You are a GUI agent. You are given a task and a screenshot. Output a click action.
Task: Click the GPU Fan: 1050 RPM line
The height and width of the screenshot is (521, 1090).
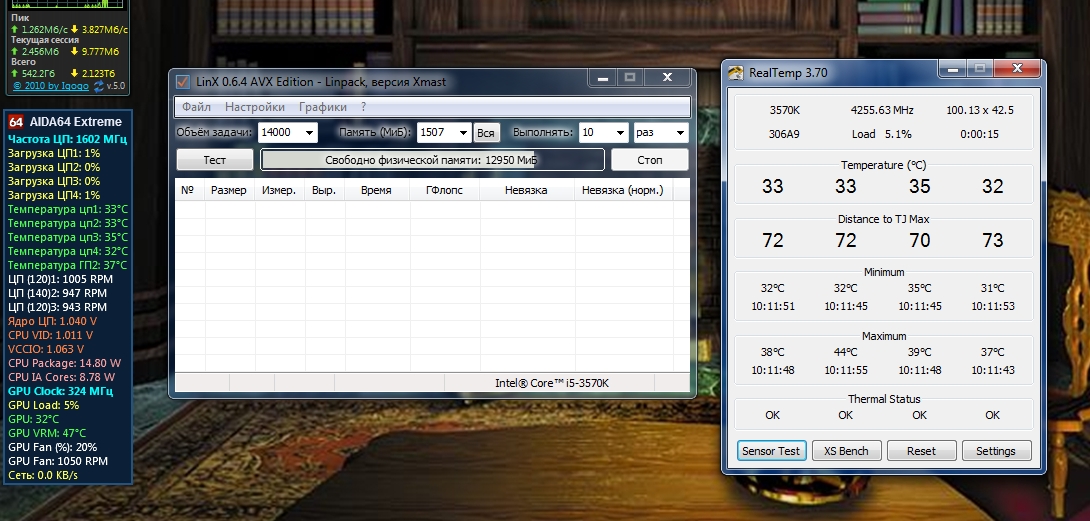click(58, 460)
